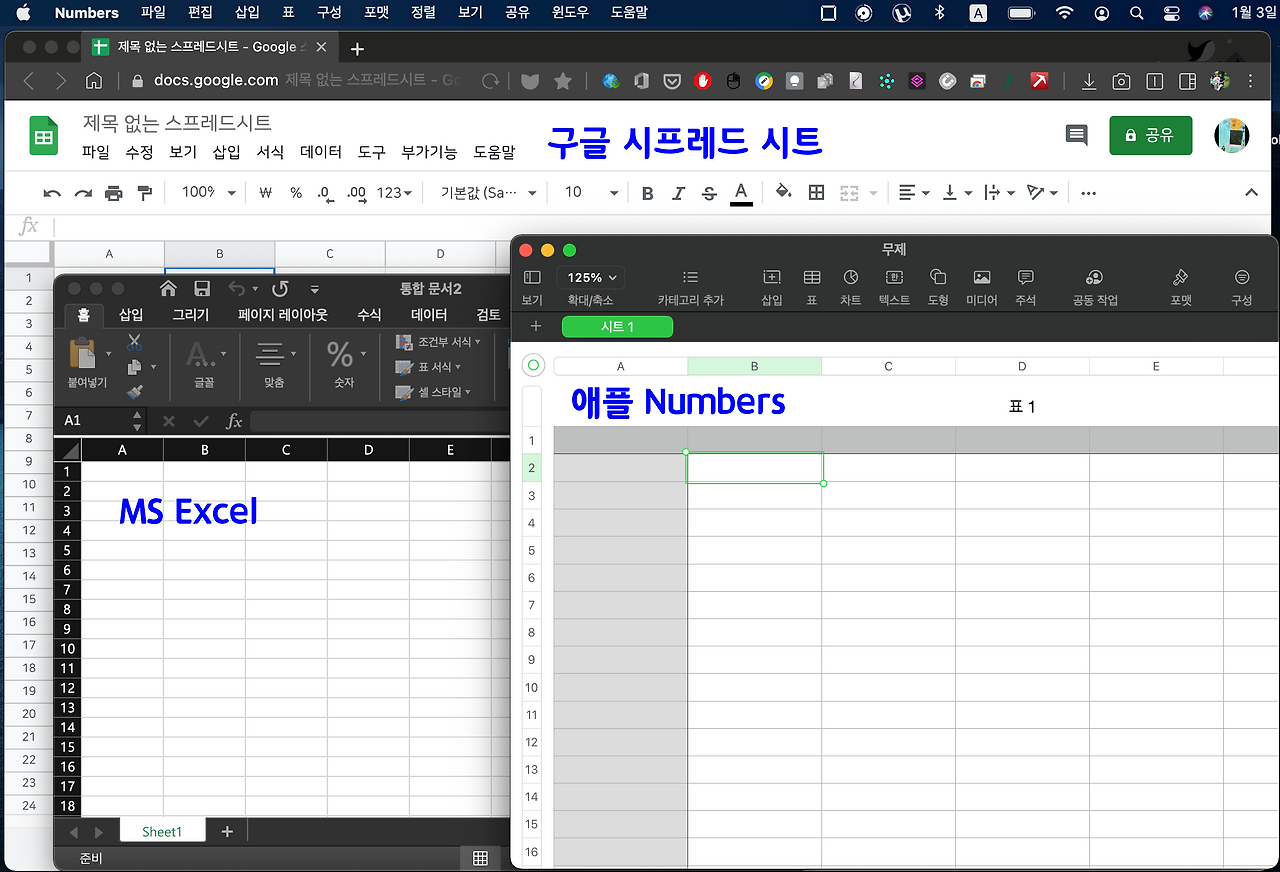Open the Google account avatar

click(x=1231, y=135)
